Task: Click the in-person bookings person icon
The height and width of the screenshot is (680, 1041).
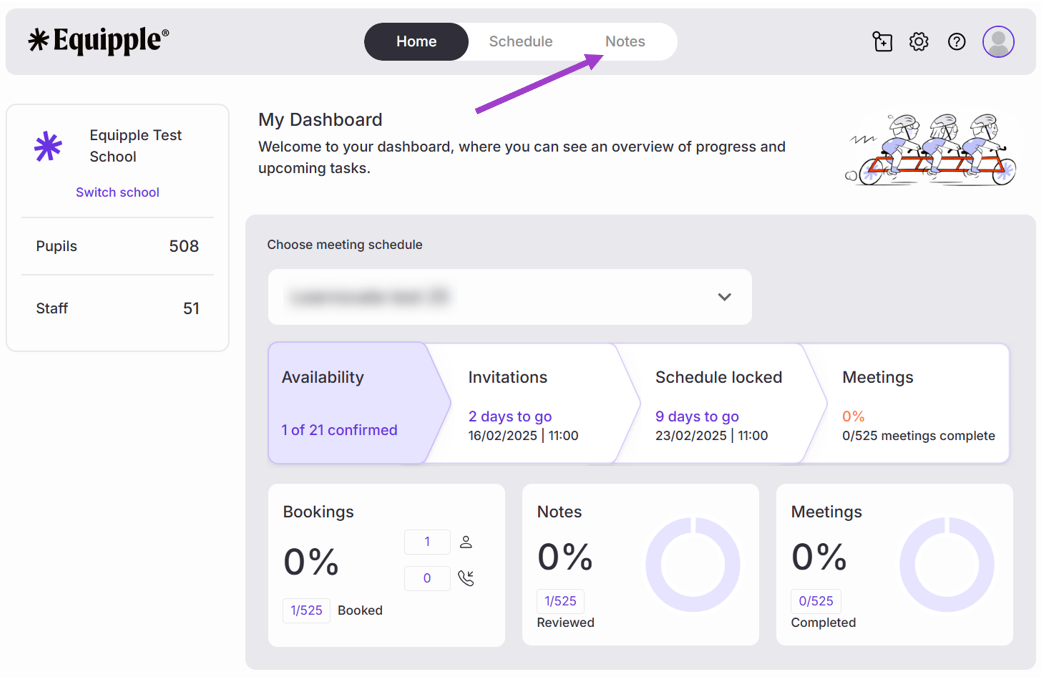Action: (466, 542)
